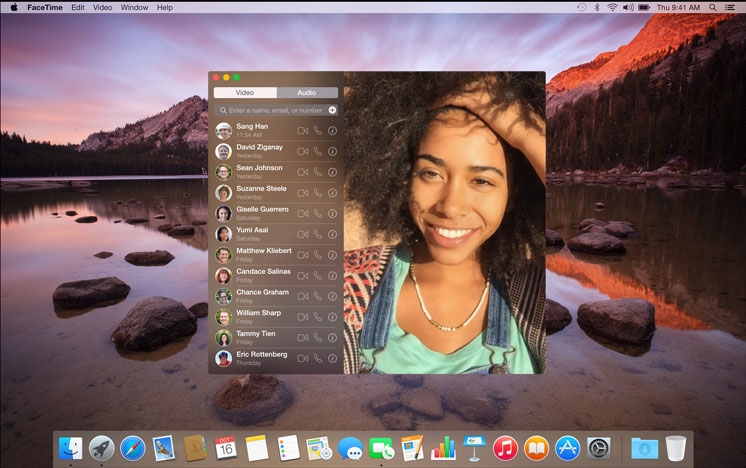The image size is (746, 468).
Task: Click the add contact plus button in search field
Action: tap(332, 110)
